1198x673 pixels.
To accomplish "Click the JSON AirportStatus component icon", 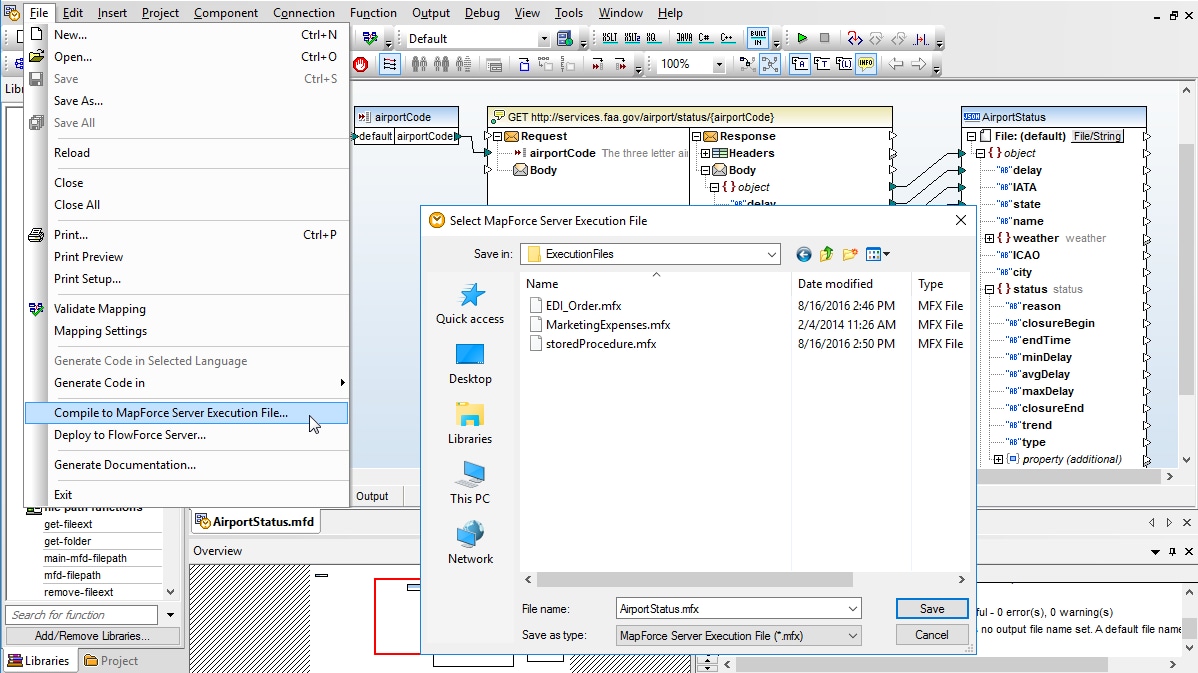I will pos(972,117).
